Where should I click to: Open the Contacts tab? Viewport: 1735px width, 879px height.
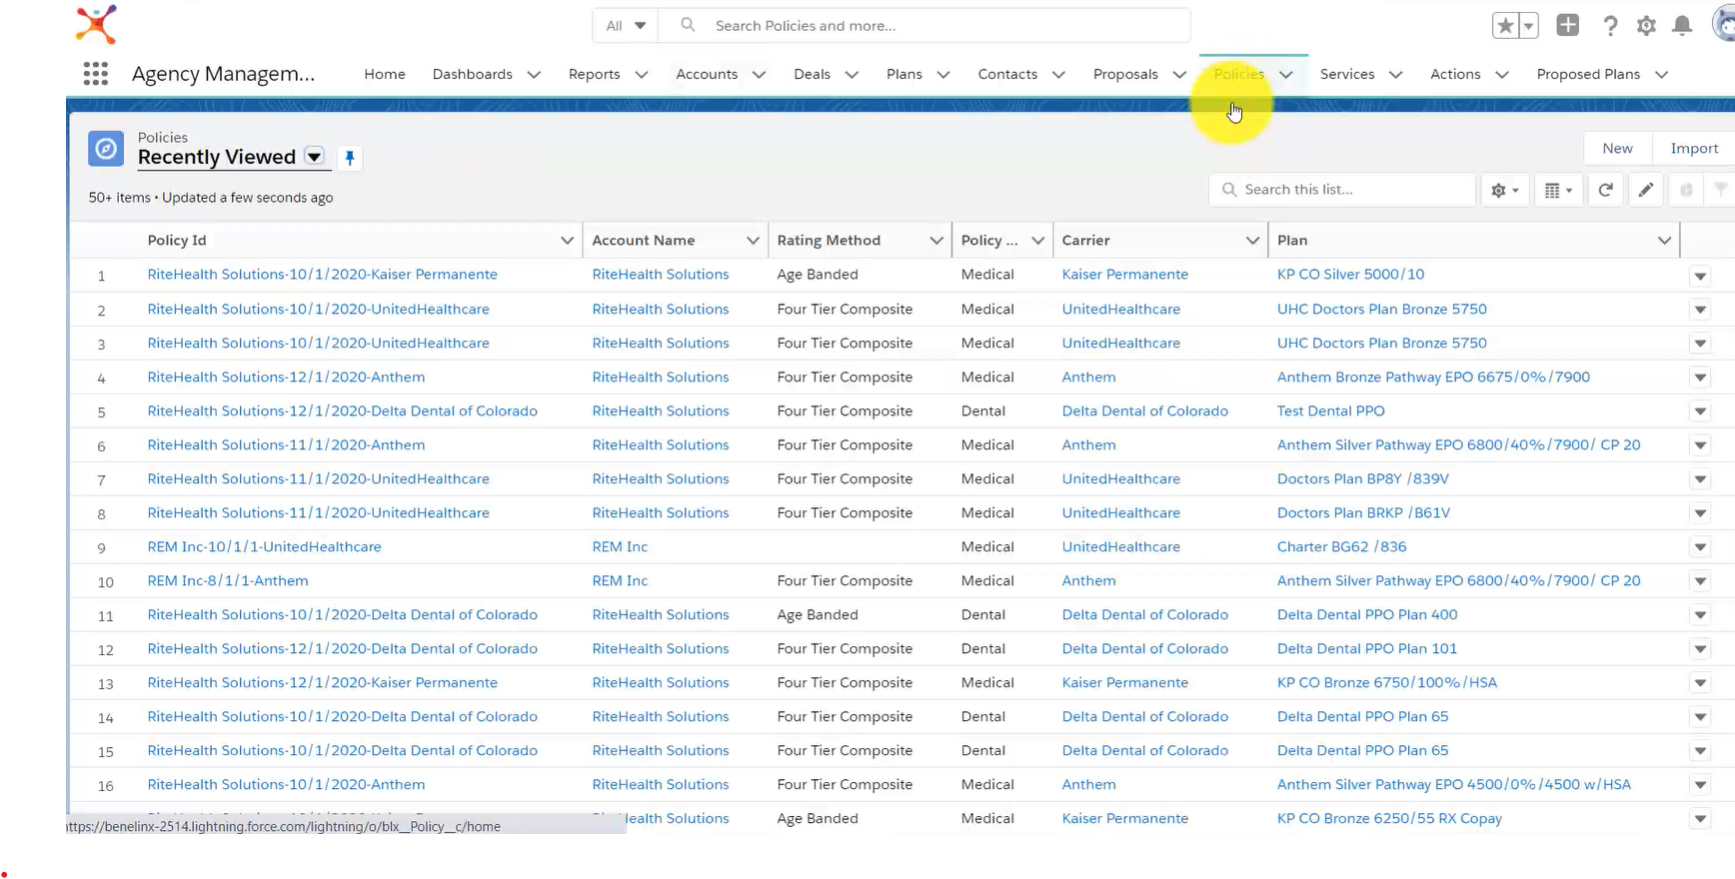point(1007,74)
